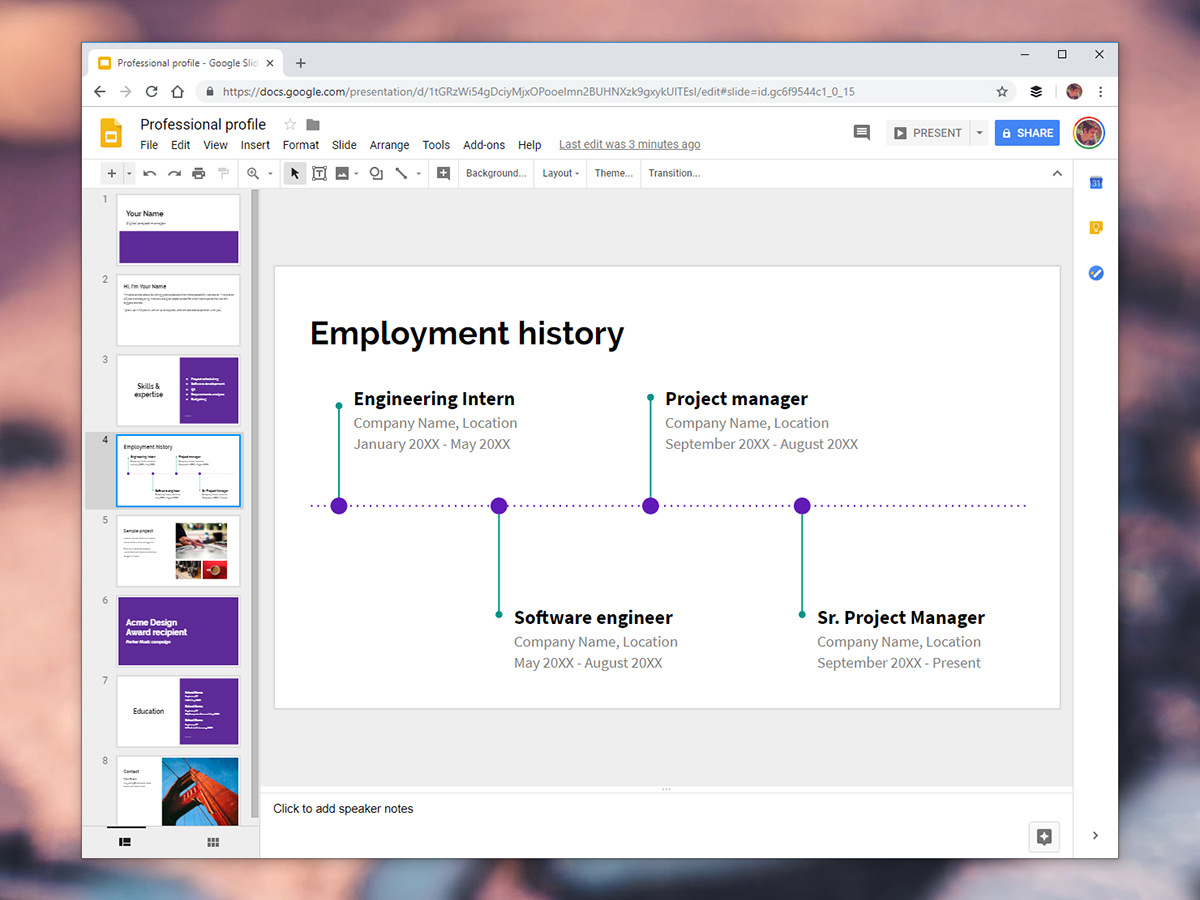Image resolution: width=1200 pixels, height=900 pixels.
Task: Open the Insert menu
Action: pos(255,145)
